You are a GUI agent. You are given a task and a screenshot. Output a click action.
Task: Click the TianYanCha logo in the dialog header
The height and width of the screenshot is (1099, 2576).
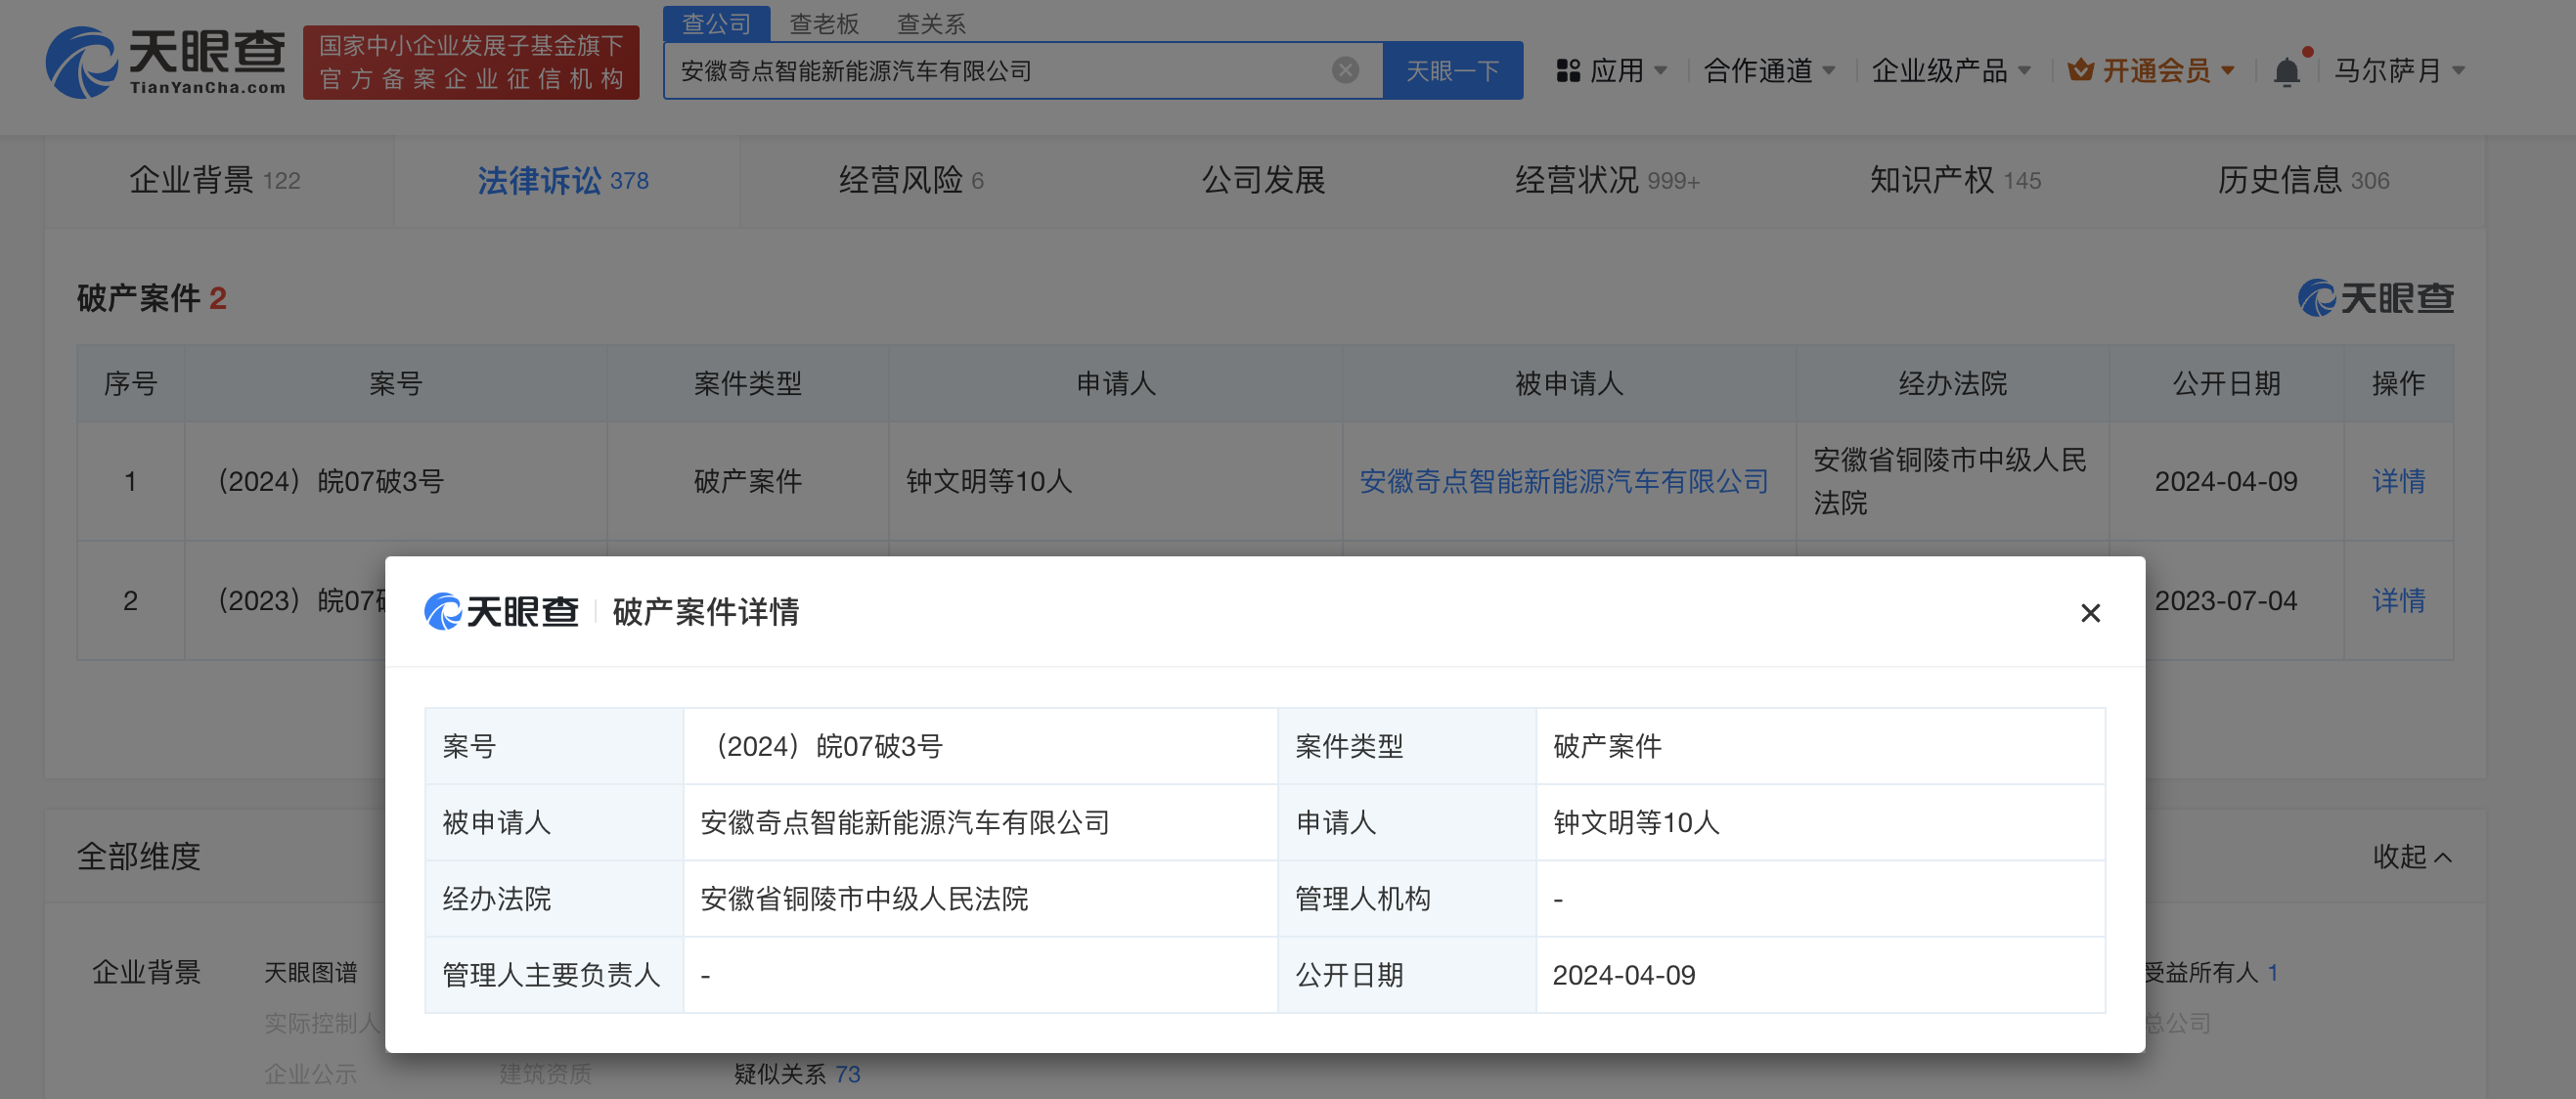(501, 612)
